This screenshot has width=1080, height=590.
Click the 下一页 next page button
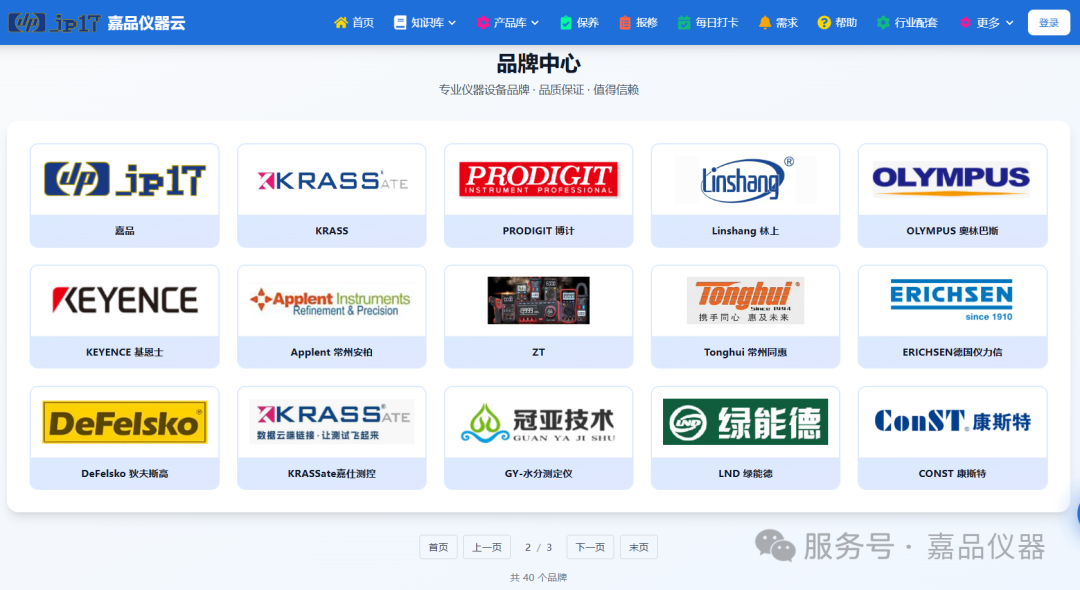tap(590, 547)
